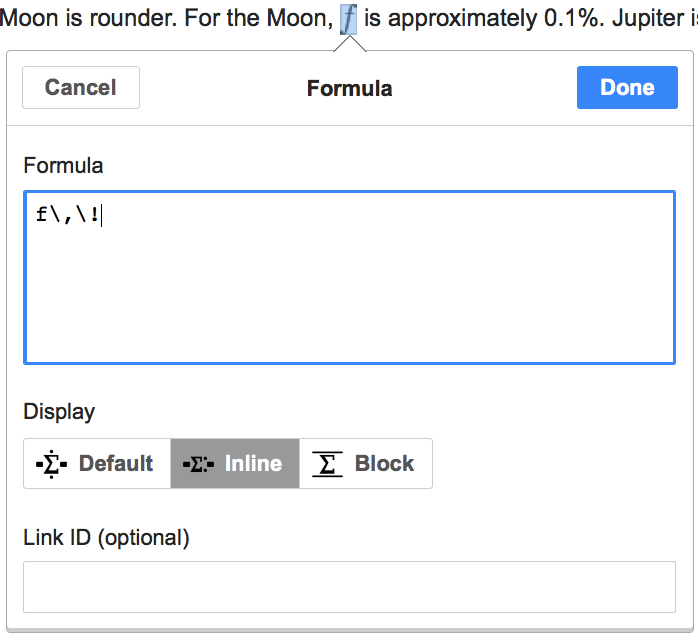Screen dimensions: 698x635
Task: Click the Link ID (optional) label
Action: point(106,537)
